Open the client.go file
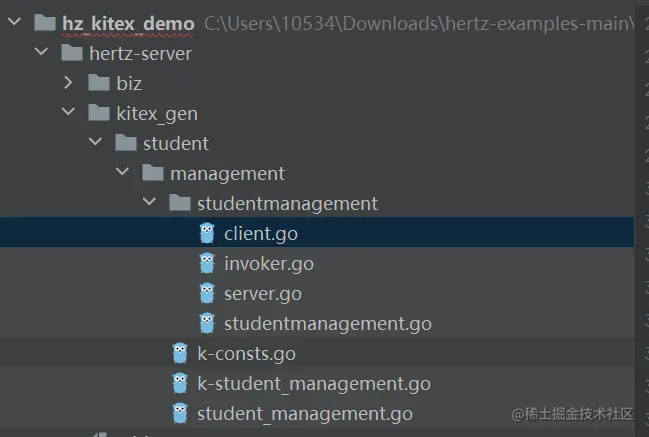 [x=261, y=234]
